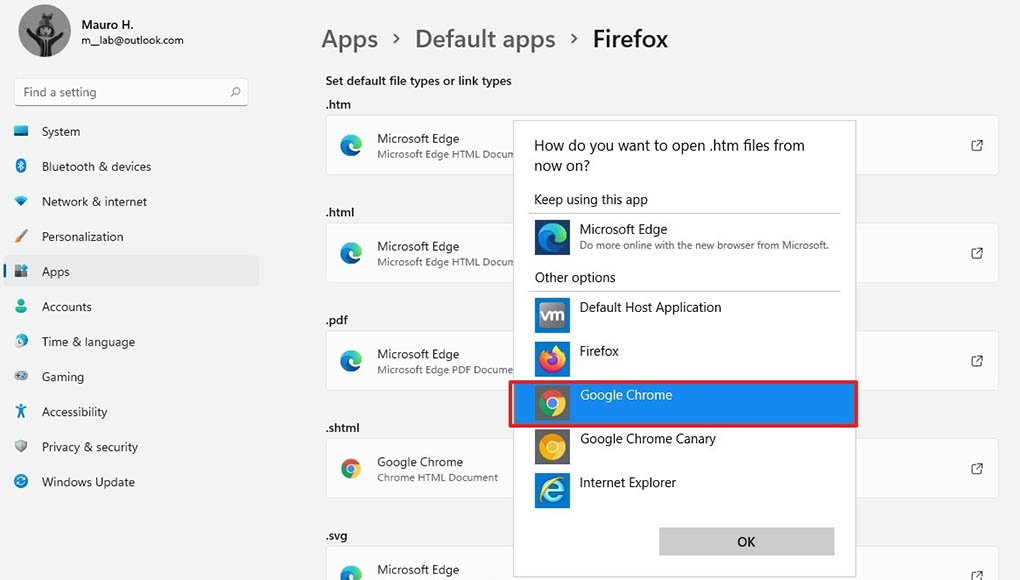The height and width of the screenshot is (580, 1020).
Task: Click the Mauro H. account name
Action: 107,25
